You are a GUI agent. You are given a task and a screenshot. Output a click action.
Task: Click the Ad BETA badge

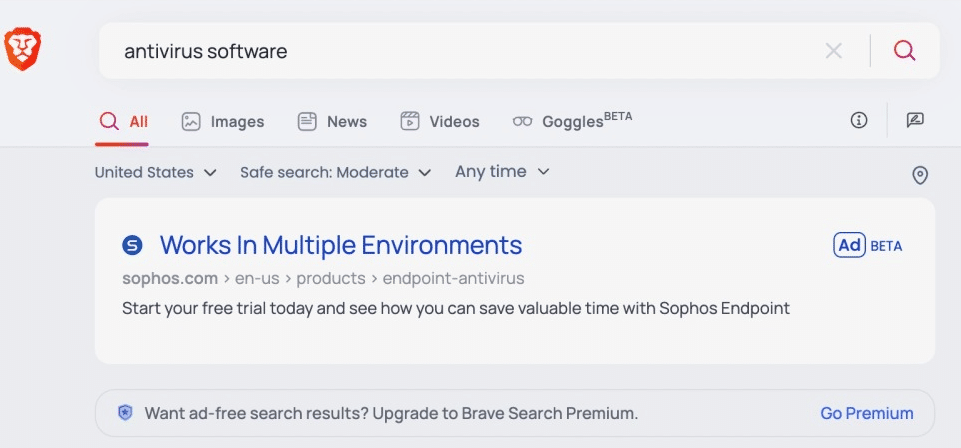pos(868,245)
